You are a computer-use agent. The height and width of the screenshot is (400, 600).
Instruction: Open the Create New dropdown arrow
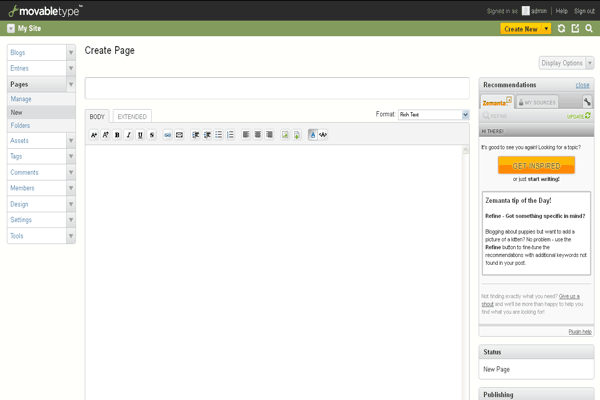pos(546,29)
